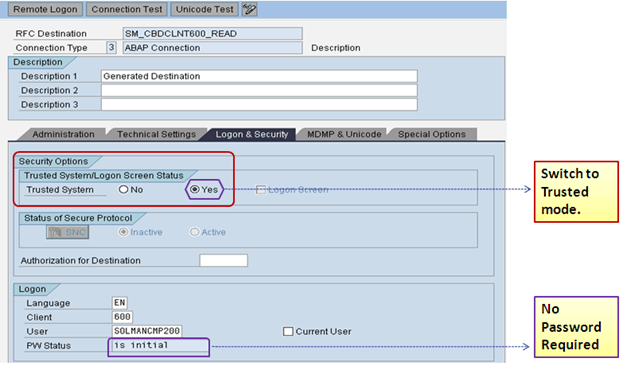
Task: Open the MDMP & Unicode tab
Action: 344,134
